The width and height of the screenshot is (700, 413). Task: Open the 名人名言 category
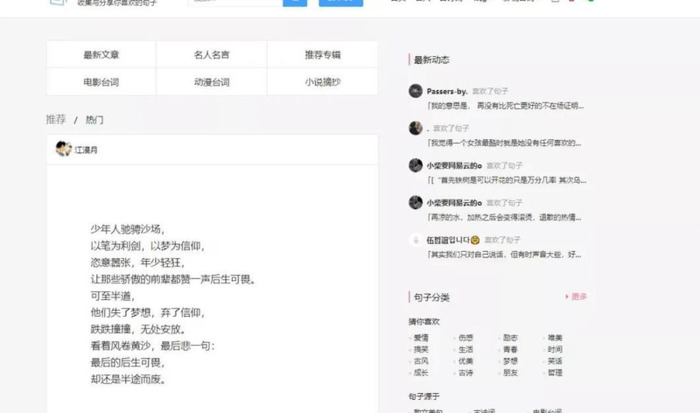(212, 54)
